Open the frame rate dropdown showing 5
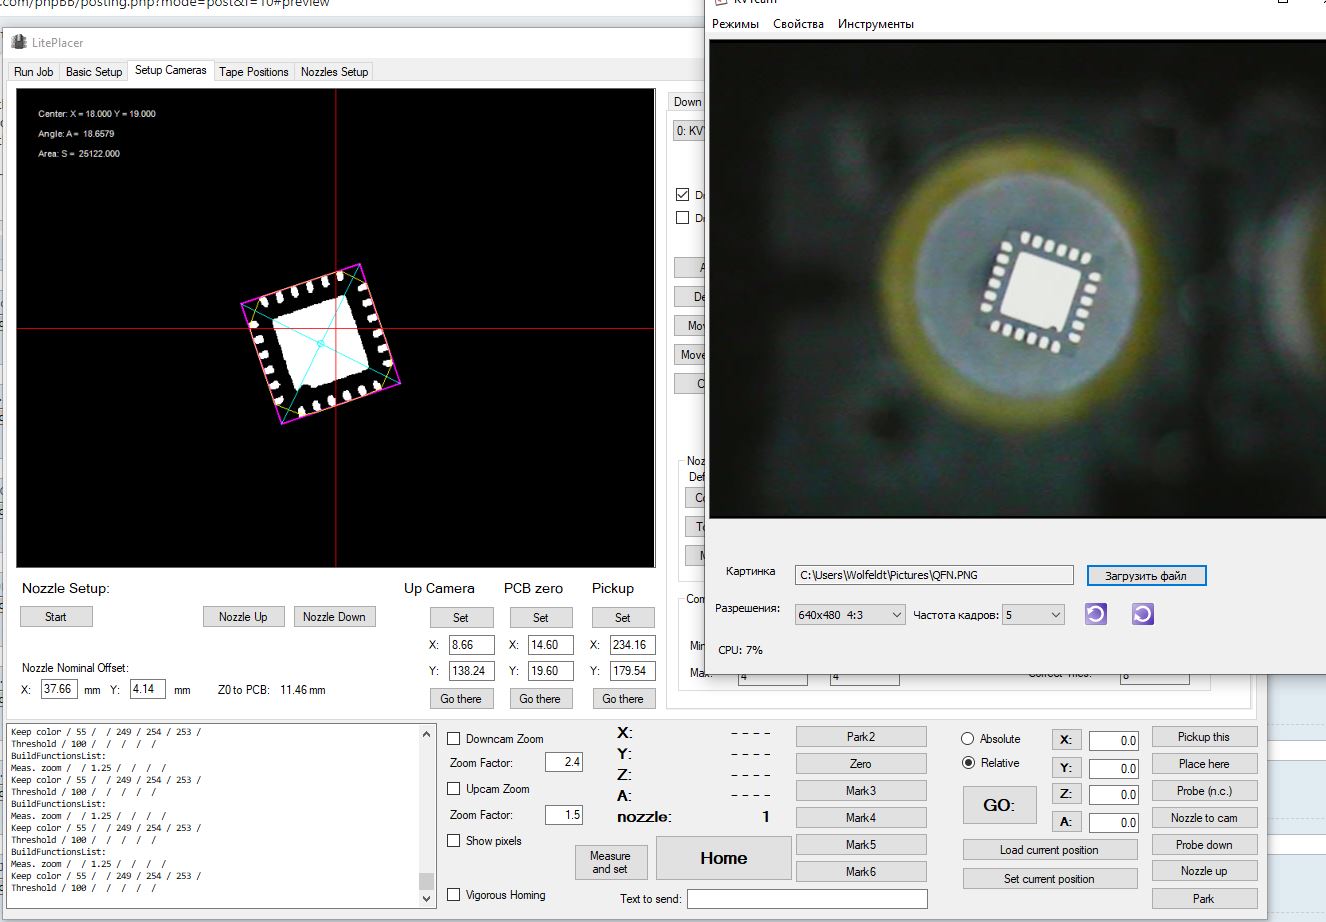This screenshot has width=1326, height=922. click(x=1034, y=615)
